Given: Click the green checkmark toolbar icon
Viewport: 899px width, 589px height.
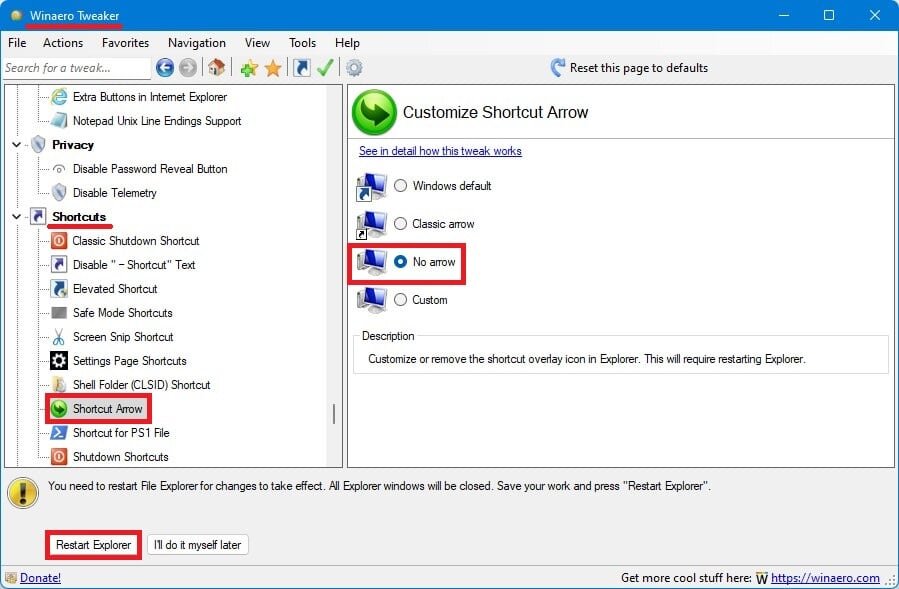Looking at the screenshot, I should (325, 68).
